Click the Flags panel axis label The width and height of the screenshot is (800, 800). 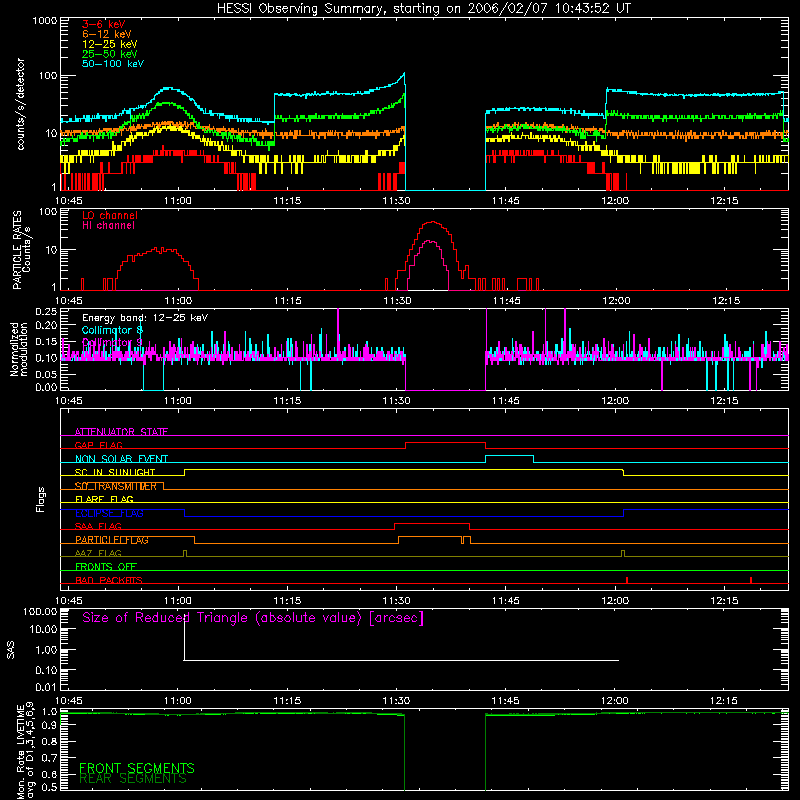40,499
